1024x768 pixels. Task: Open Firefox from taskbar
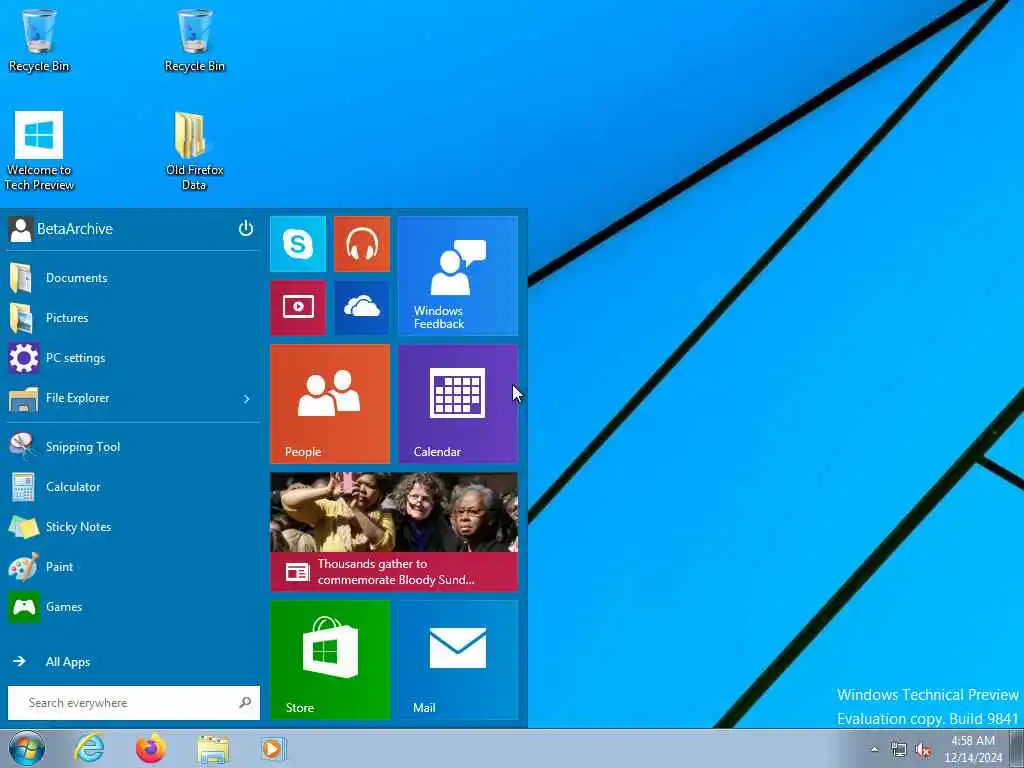pyautogui.click(x=151, y=748)
